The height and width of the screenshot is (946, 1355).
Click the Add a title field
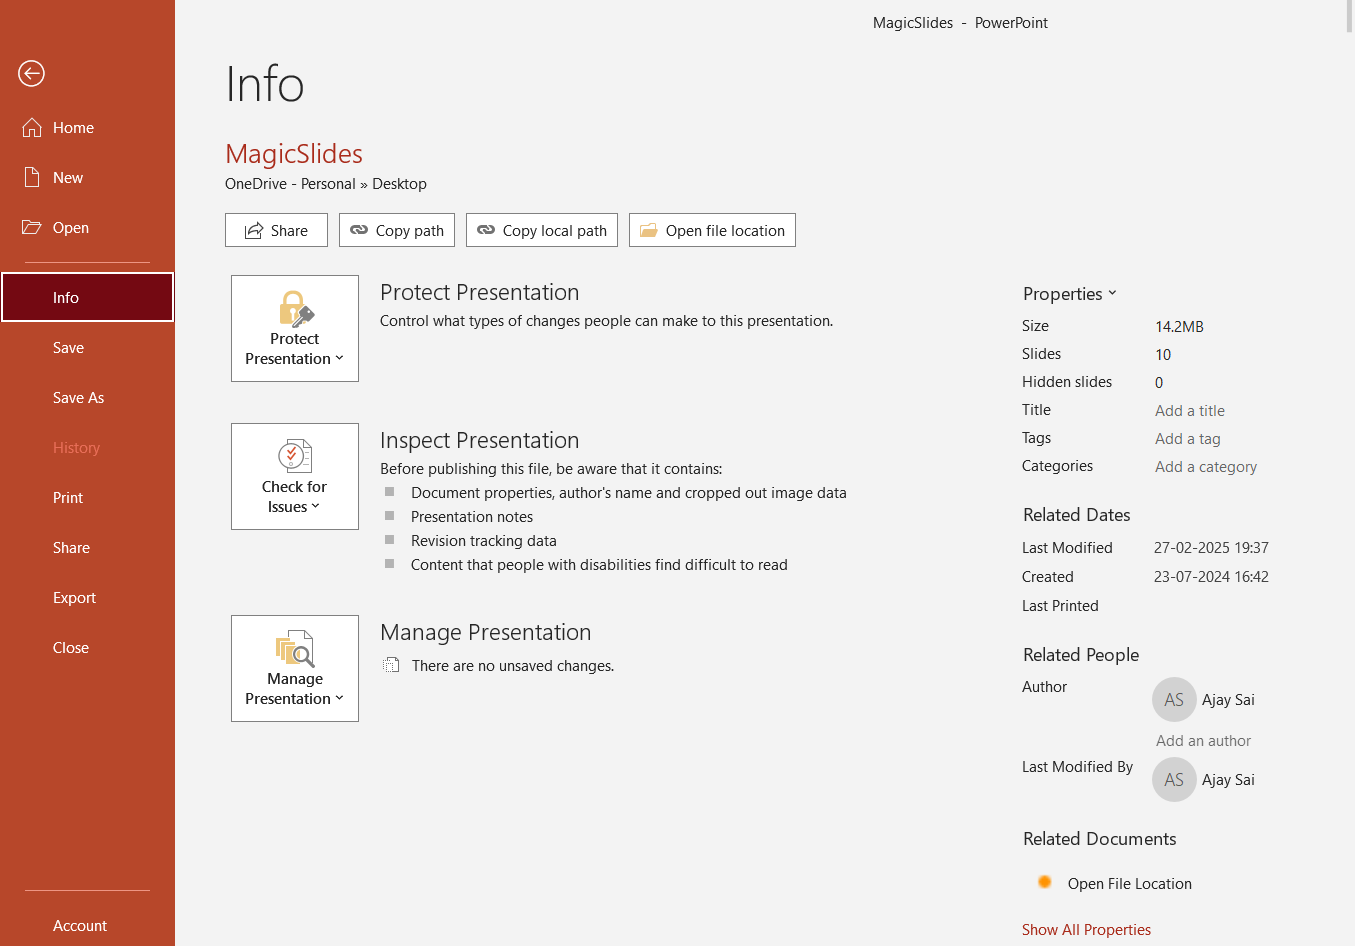(x=1190, y=410)
